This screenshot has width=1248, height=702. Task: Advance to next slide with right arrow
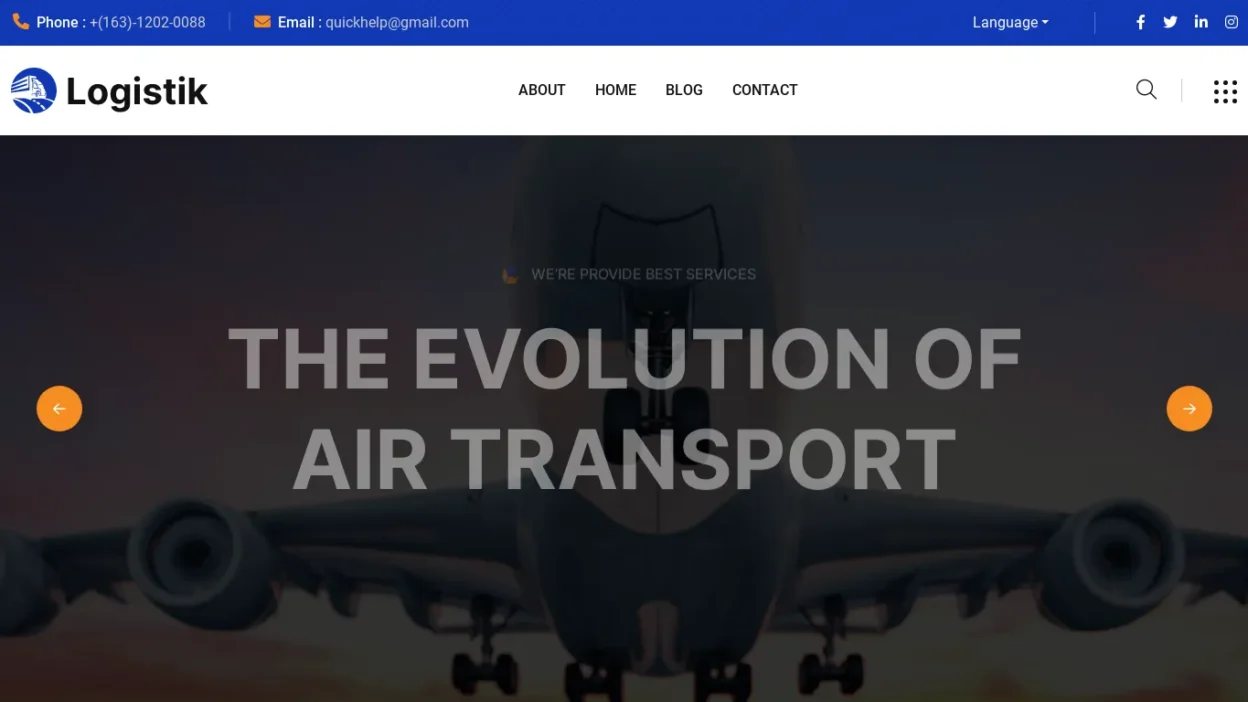(1189, 408)
